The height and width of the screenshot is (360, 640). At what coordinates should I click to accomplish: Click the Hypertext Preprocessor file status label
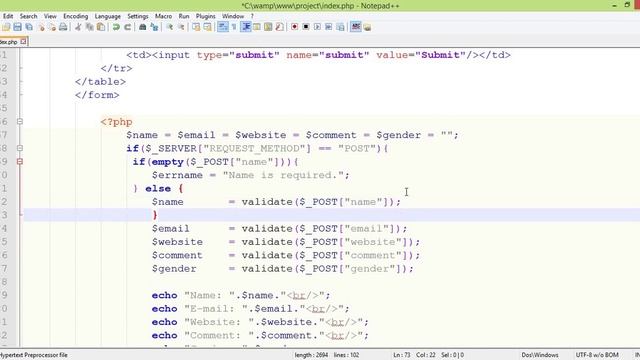tap(34, 355)
